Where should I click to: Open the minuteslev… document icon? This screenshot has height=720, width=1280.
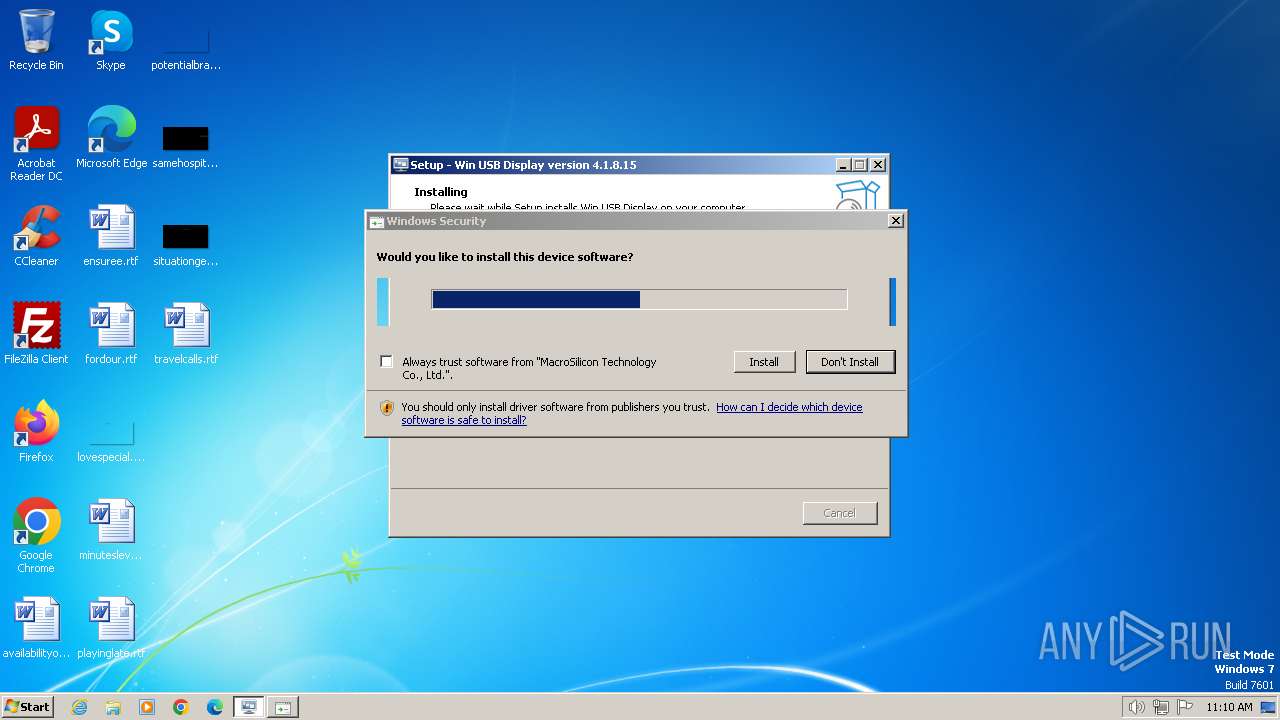coord(110,530)
